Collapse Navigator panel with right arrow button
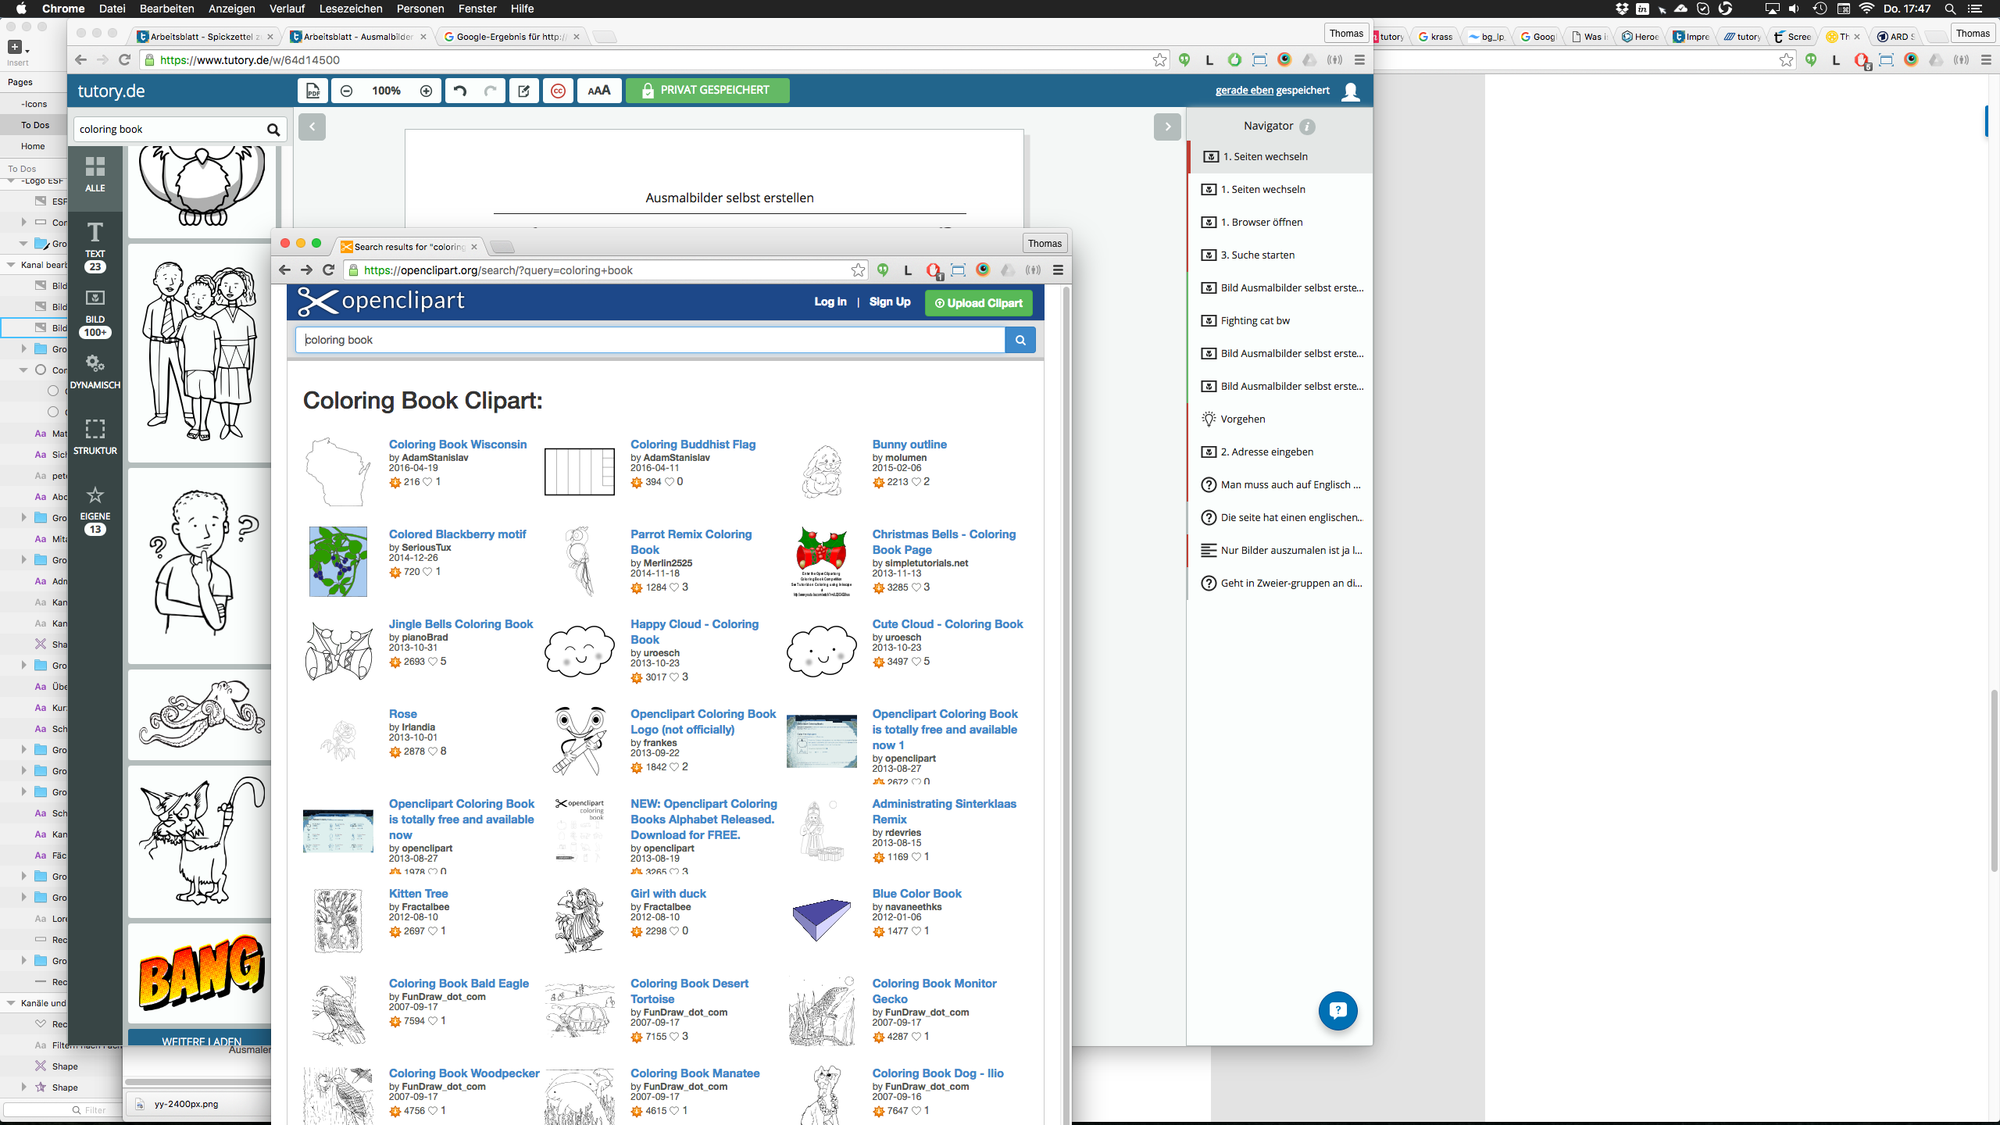Screen dimensions: 2000x1125 [1167, 127]
